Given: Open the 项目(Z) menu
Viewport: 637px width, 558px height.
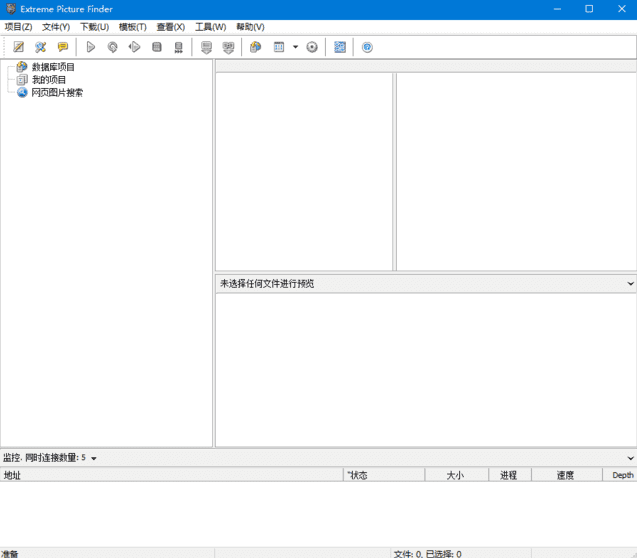Looking at the screenshot, I should tap(18, 27).
